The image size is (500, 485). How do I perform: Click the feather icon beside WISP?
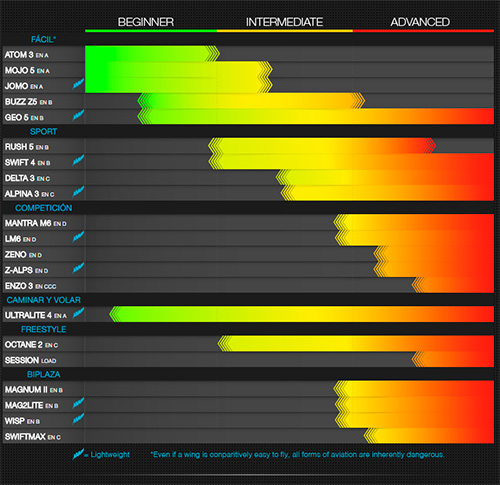pos(78,418)
